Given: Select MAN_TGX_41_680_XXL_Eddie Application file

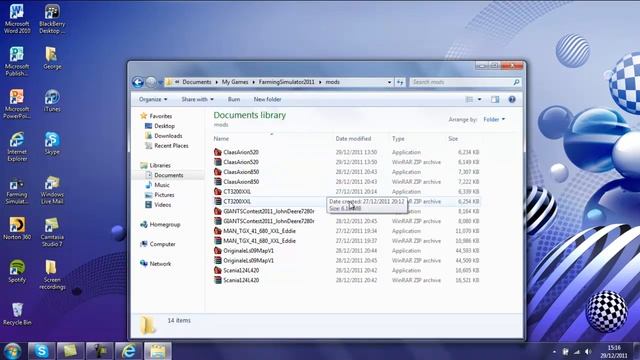Looking at the screenshot, I should point(346,231).
